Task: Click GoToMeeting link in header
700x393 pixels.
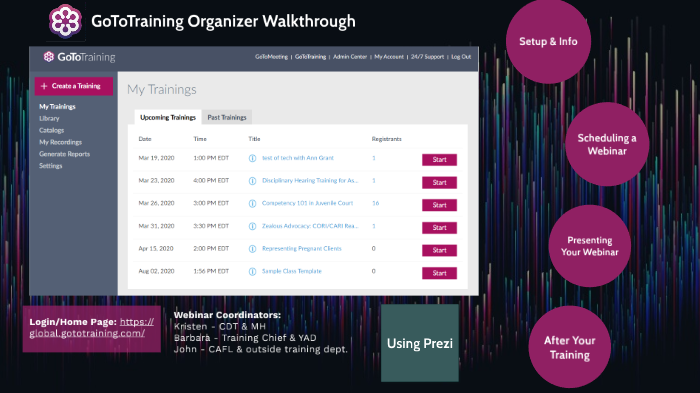Action: click(271, 57)
